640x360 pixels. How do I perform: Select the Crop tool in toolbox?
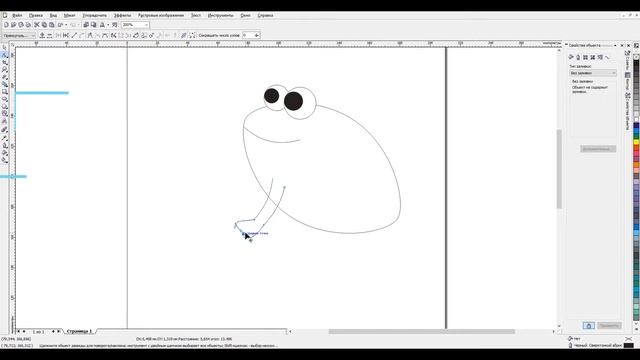pos(4,62)
